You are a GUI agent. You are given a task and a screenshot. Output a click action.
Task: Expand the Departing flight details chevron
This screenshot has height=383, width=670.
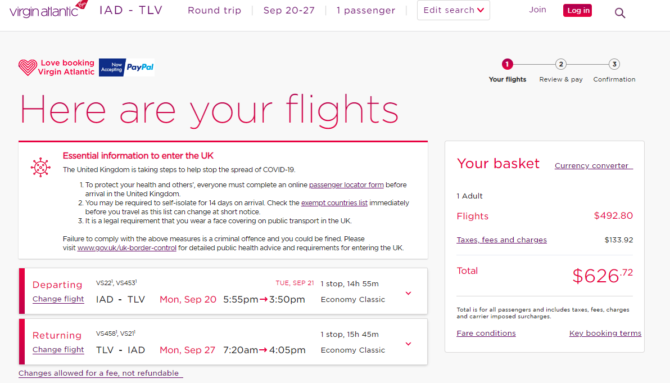pyautogui.click(x=408, y=293)
